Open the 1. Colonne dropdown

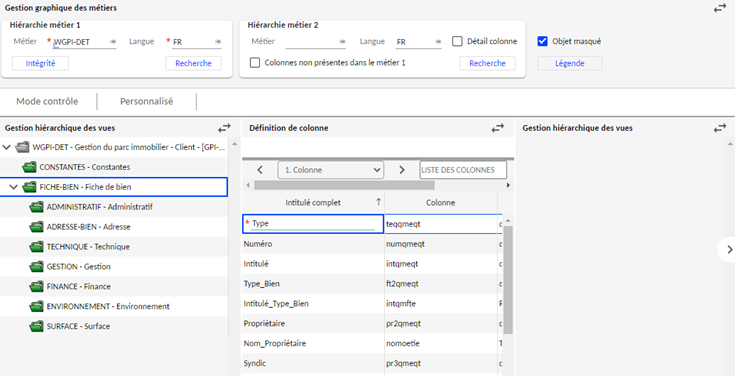[x=331, y=170]
